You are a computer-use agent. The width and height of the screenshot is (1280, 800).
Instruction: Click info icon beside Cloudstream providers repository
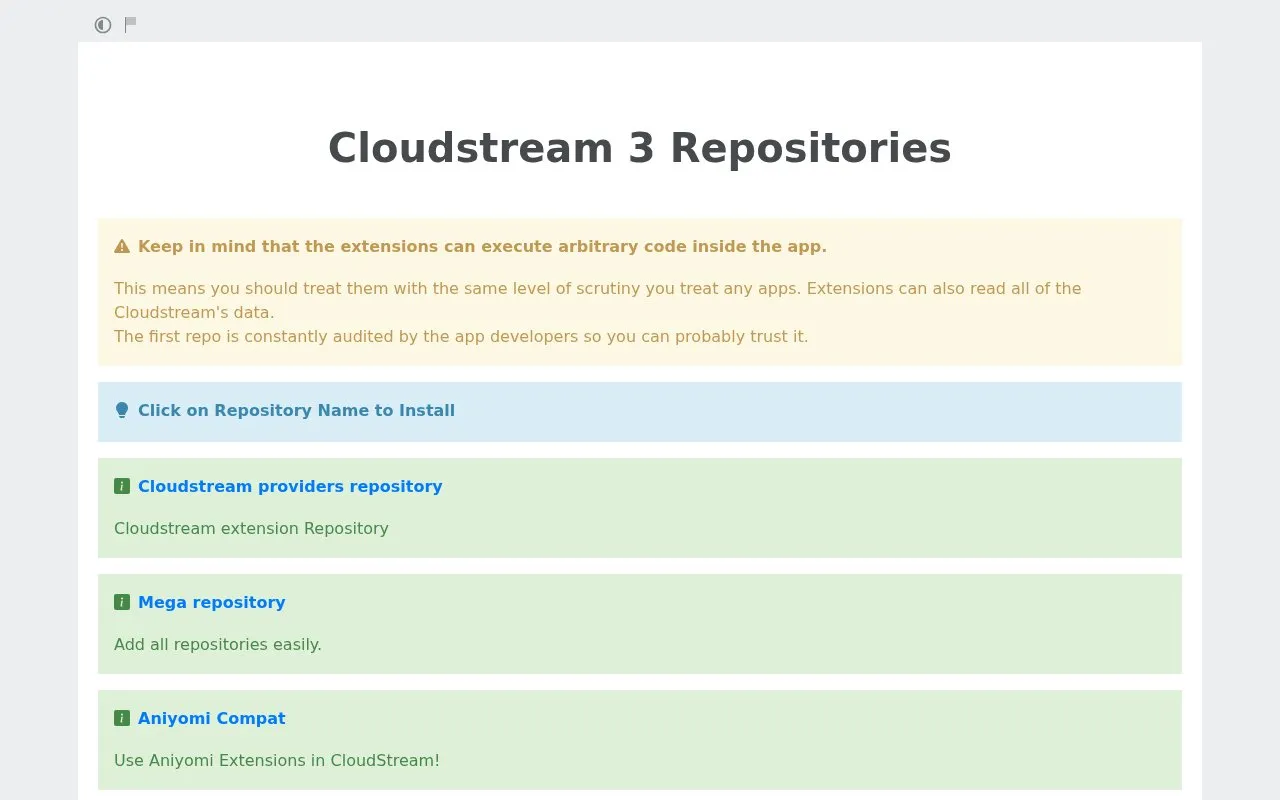pyautogui.click(x=122, y=486)
